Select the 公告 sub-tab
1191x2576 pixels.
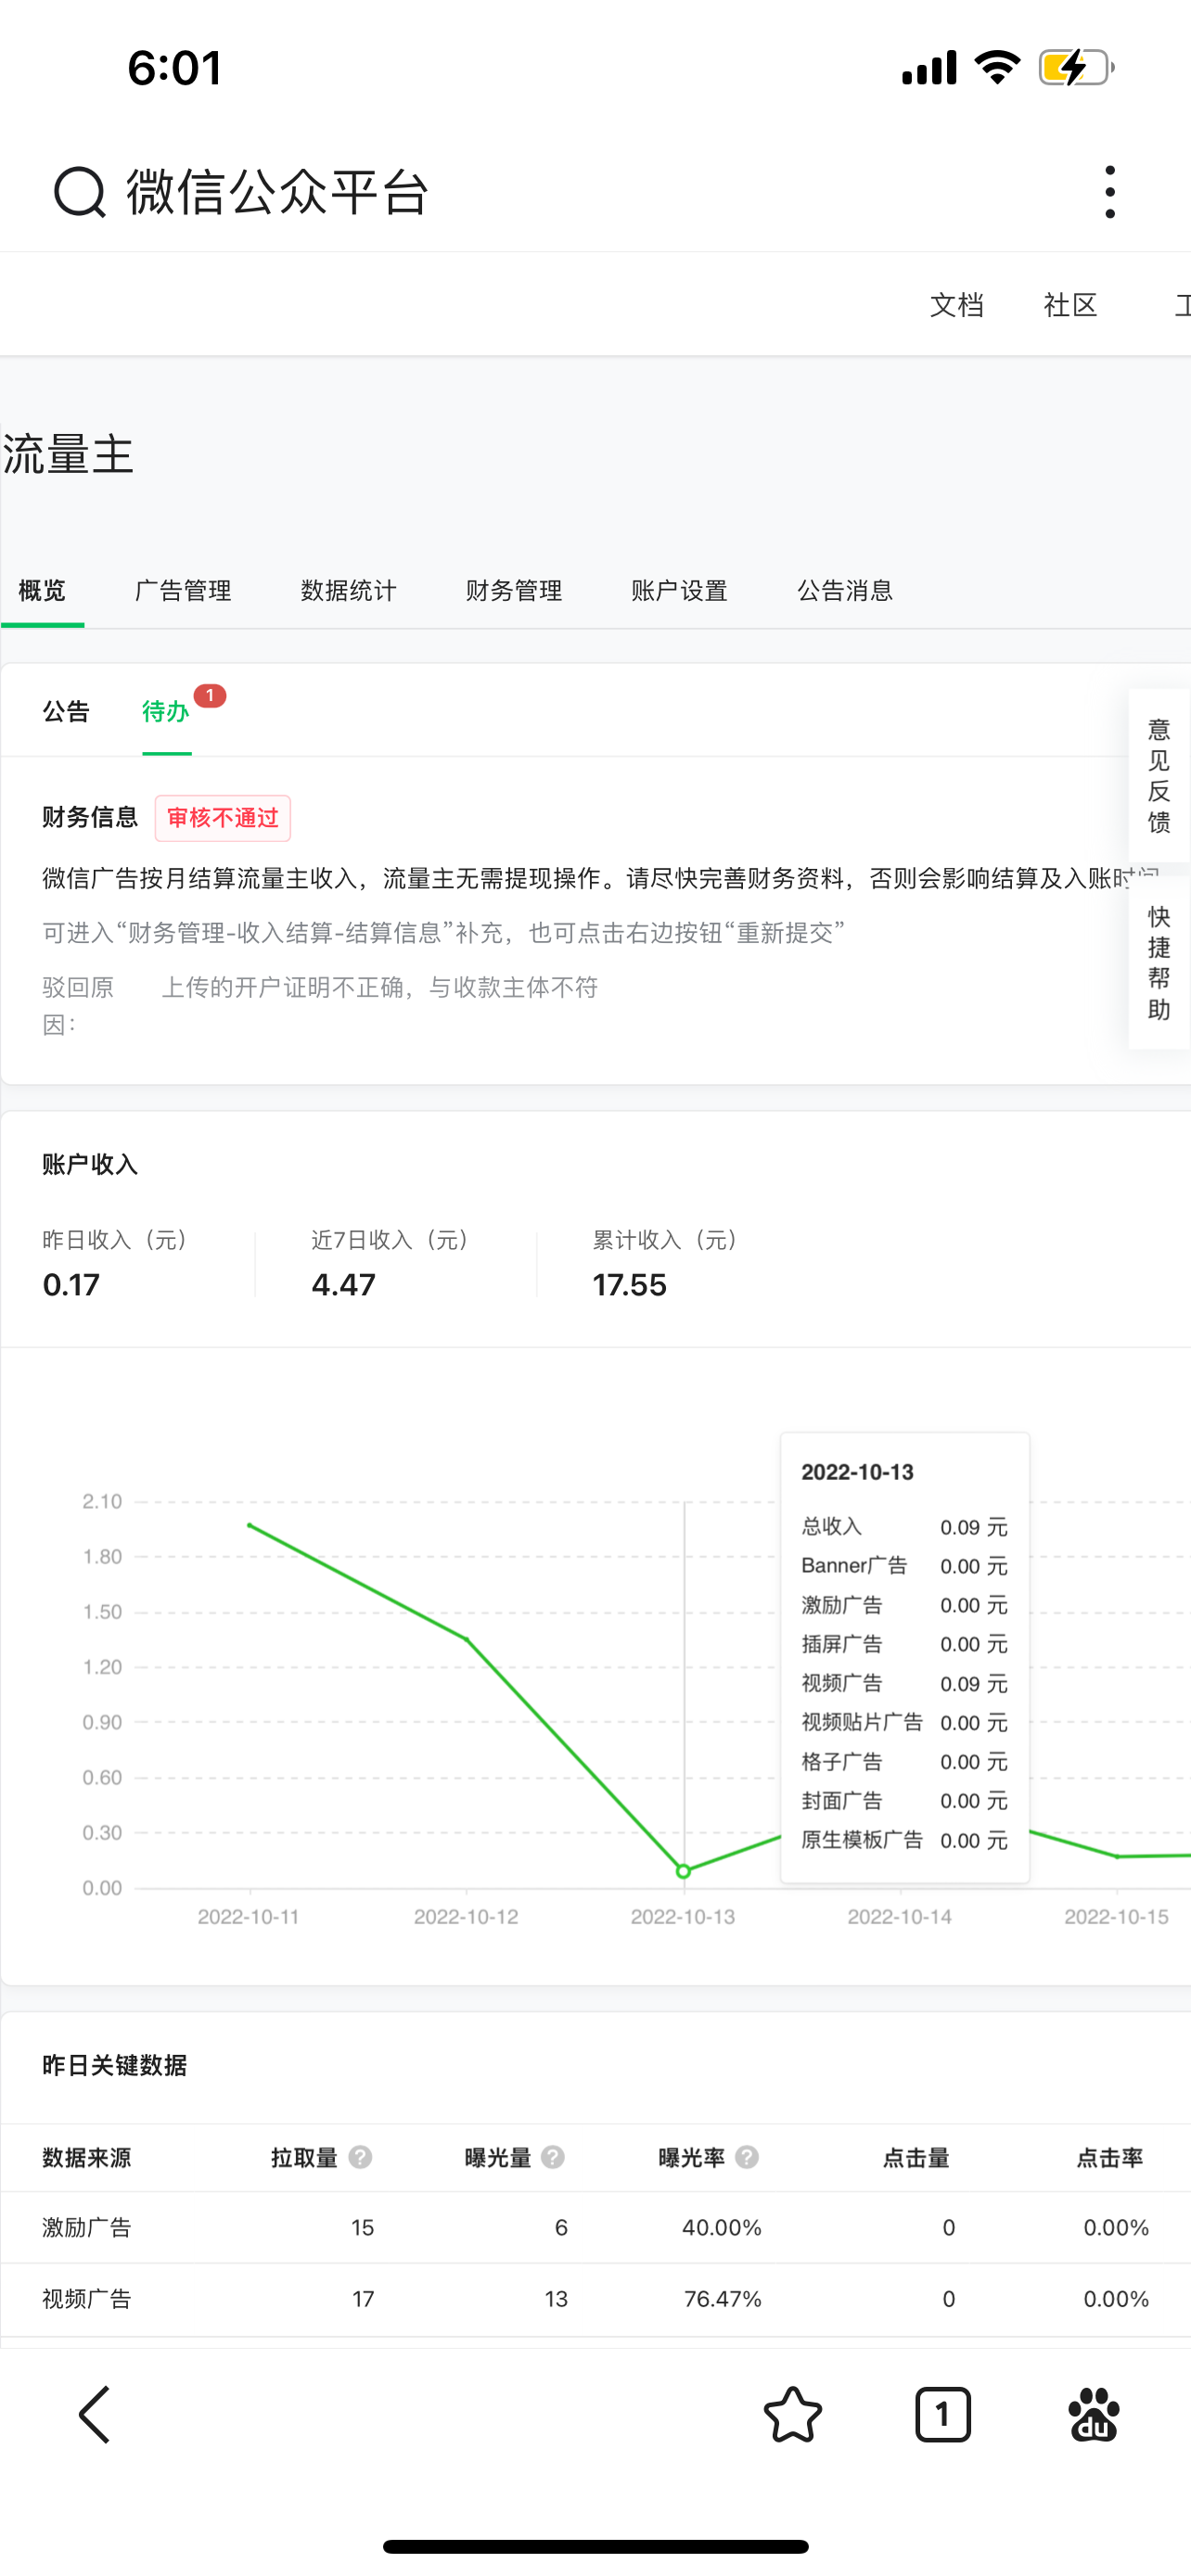click(66, 712)
